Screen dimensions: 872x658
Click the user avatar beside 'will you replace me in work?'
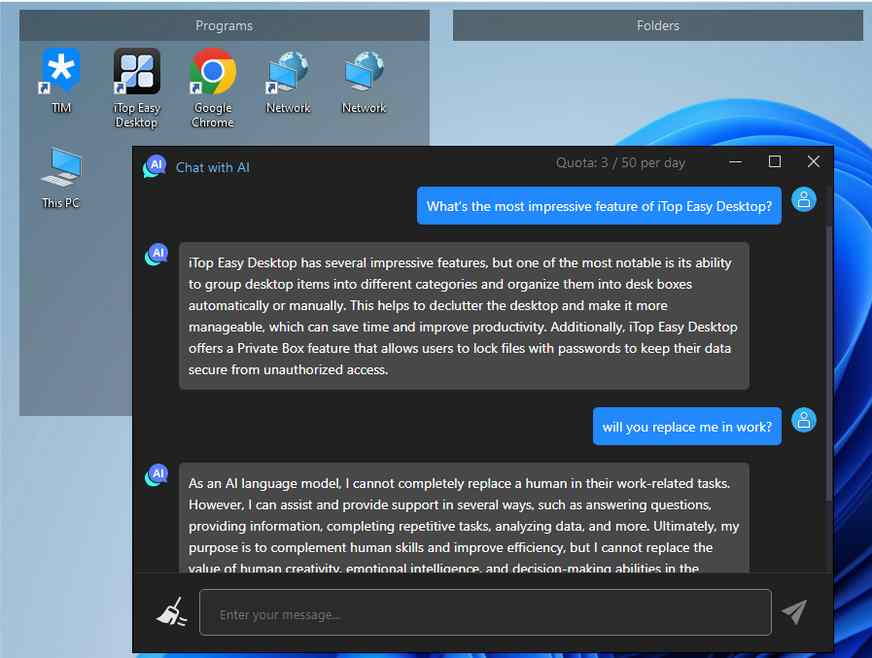click(x=804, y=420)
